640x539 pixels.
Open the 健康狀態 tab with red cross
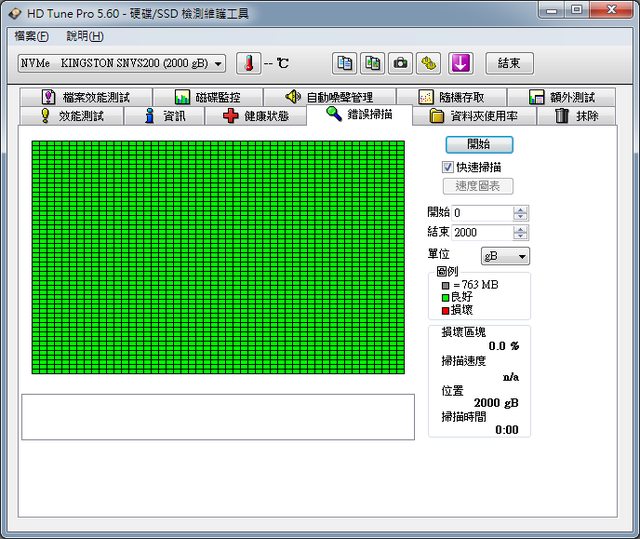click(257, 116)
